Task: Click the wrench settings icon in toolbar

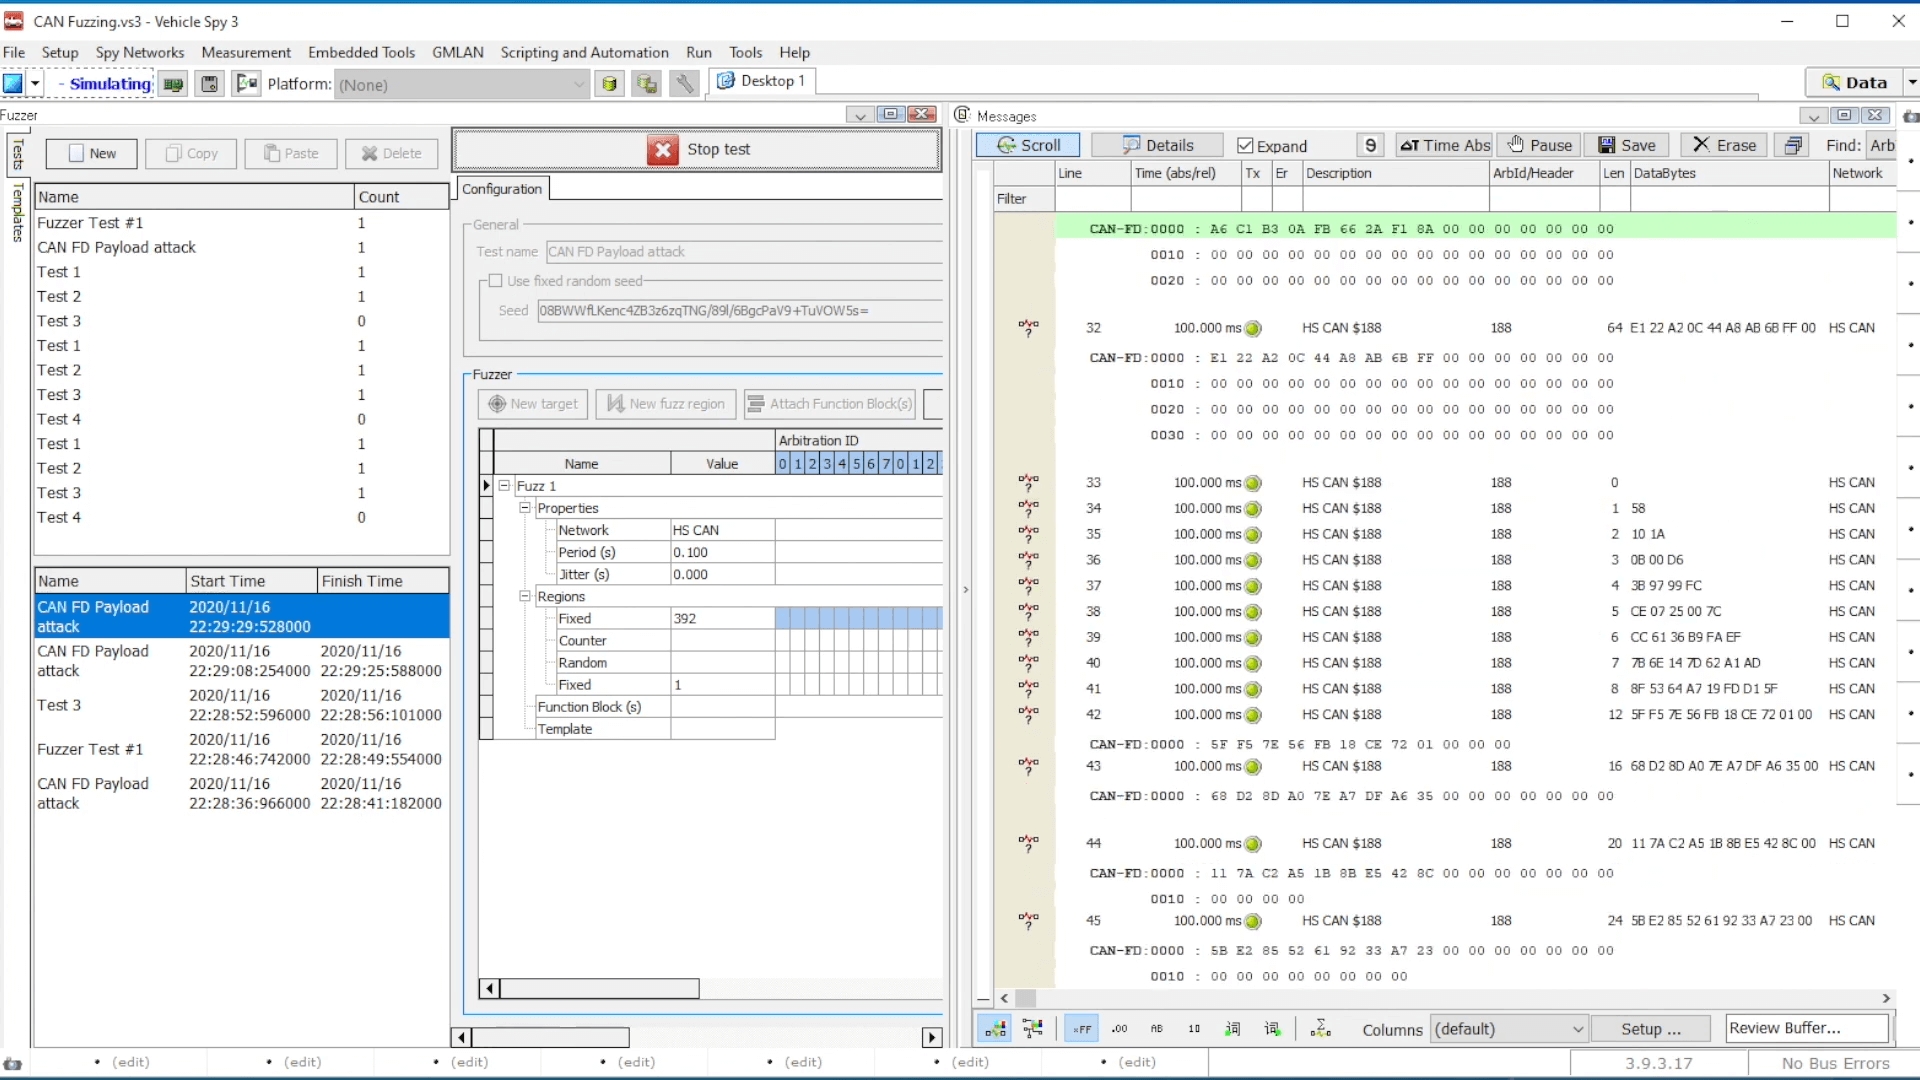Action: (x=684, y=84)
